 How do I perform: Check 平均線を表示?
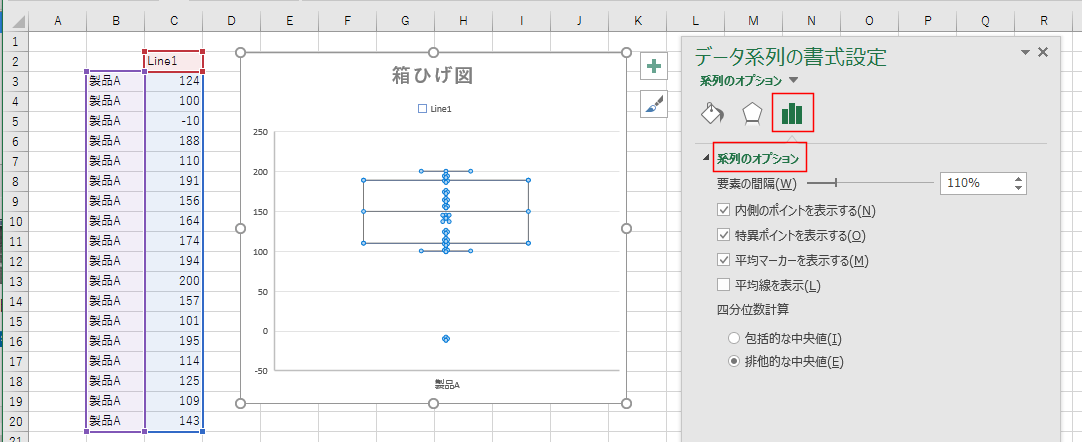[x=724, y=285]
